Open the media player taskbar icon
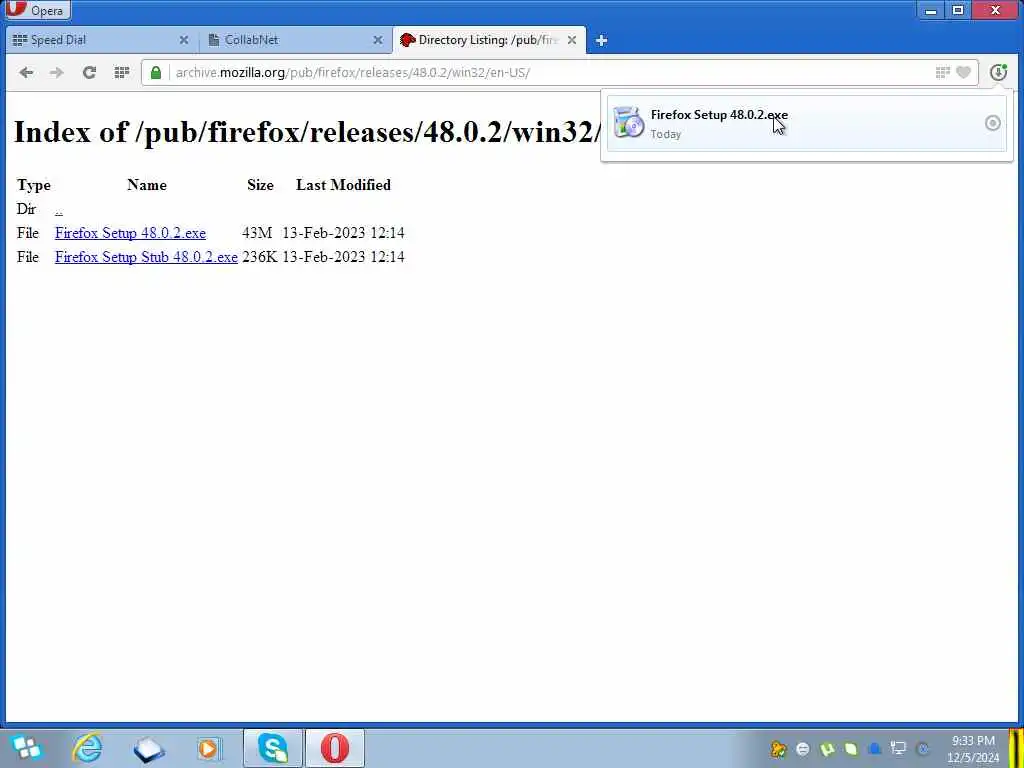The width and height of the screenshot is (1024, 768). 209,749
